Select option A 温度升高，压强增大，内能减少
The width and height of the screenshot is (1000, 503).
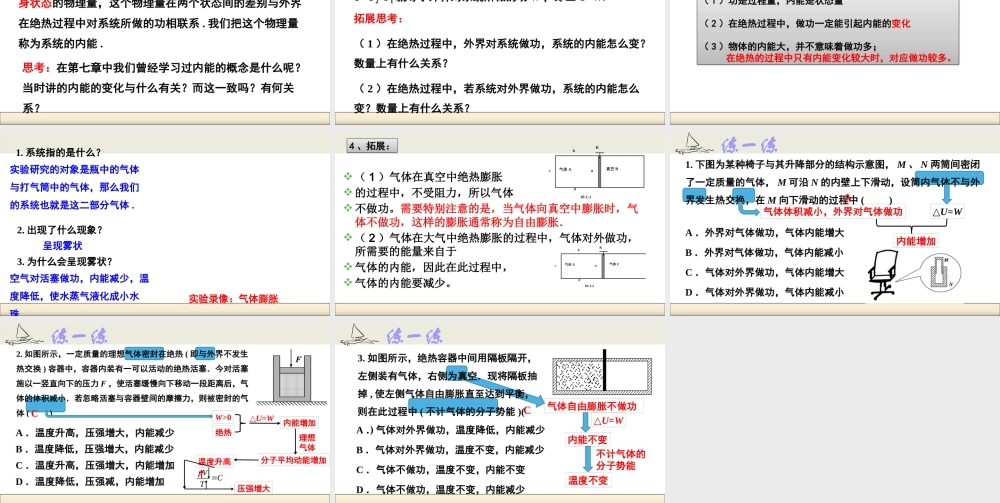point(95,432)
